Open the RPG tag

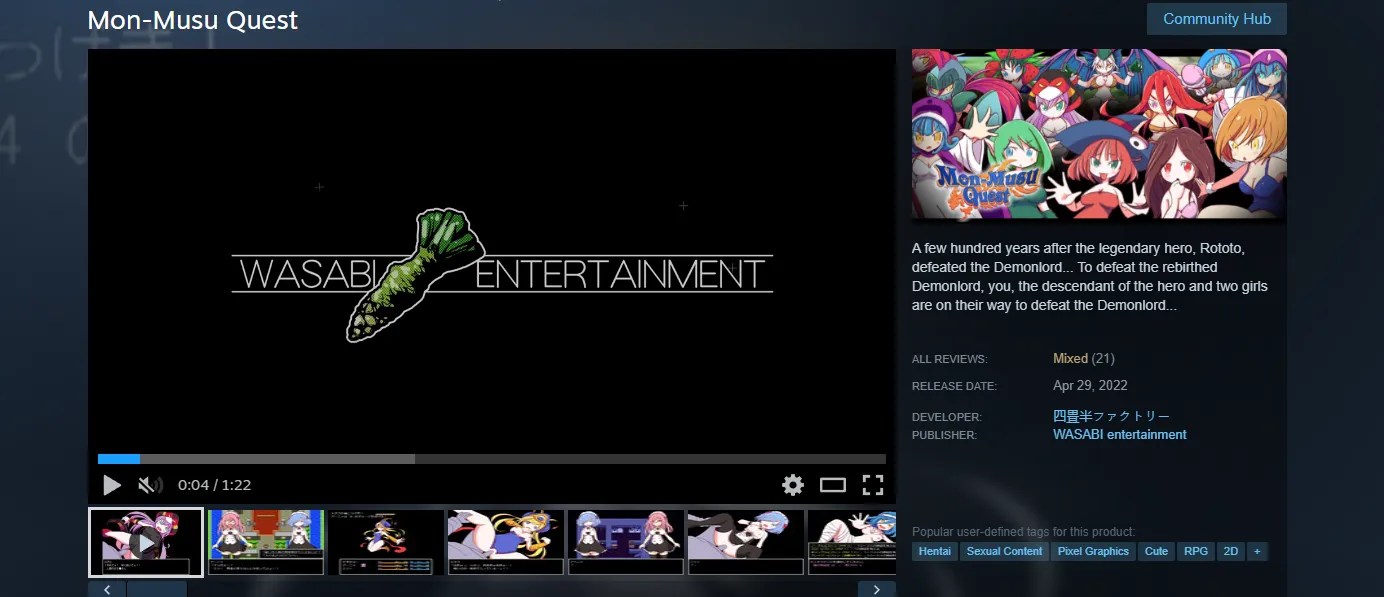(1196, 551)
